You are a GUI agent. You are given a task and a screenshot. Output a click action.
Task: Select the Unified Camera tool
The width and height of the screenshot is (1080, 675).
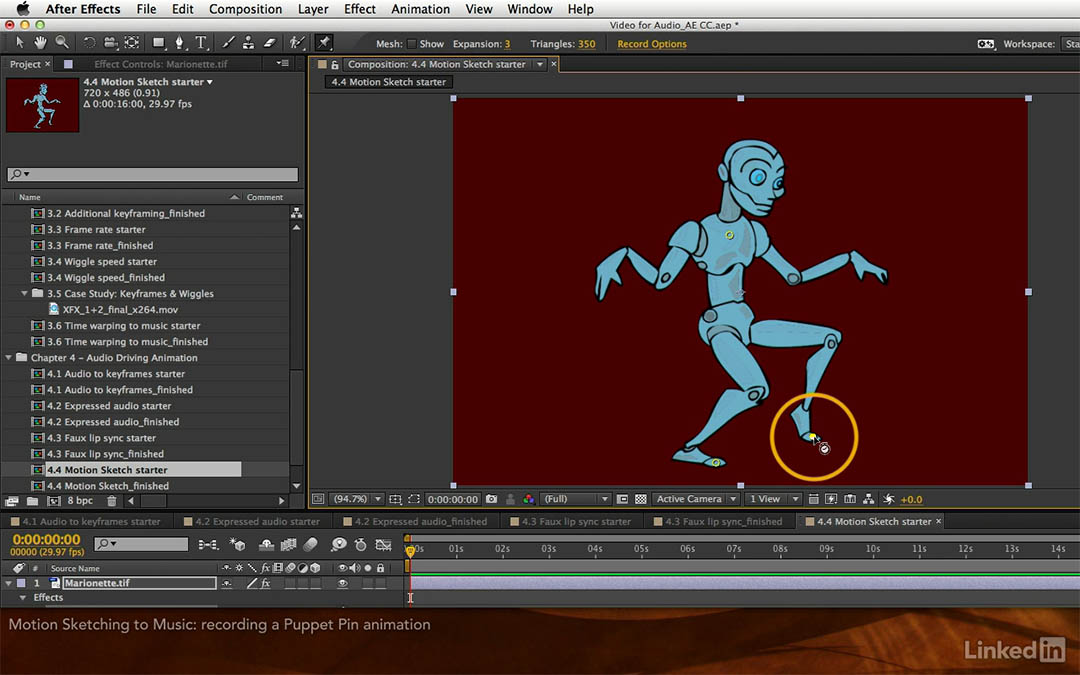pos(110,43)
